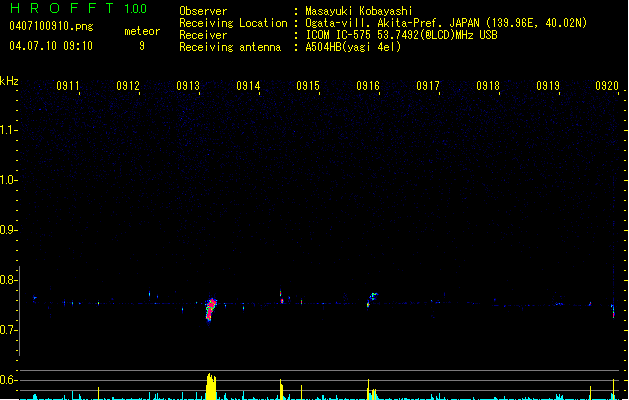Click the 0.6 kHz frequency label
Viewport: 629px width, 400px height.
coord(8,380)
